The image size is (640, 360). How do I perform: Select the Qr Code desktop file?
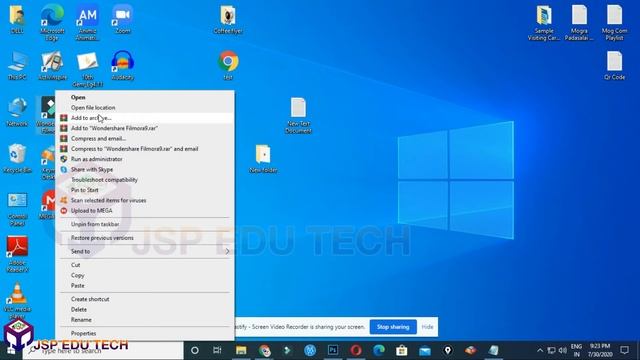pos(614,66)
